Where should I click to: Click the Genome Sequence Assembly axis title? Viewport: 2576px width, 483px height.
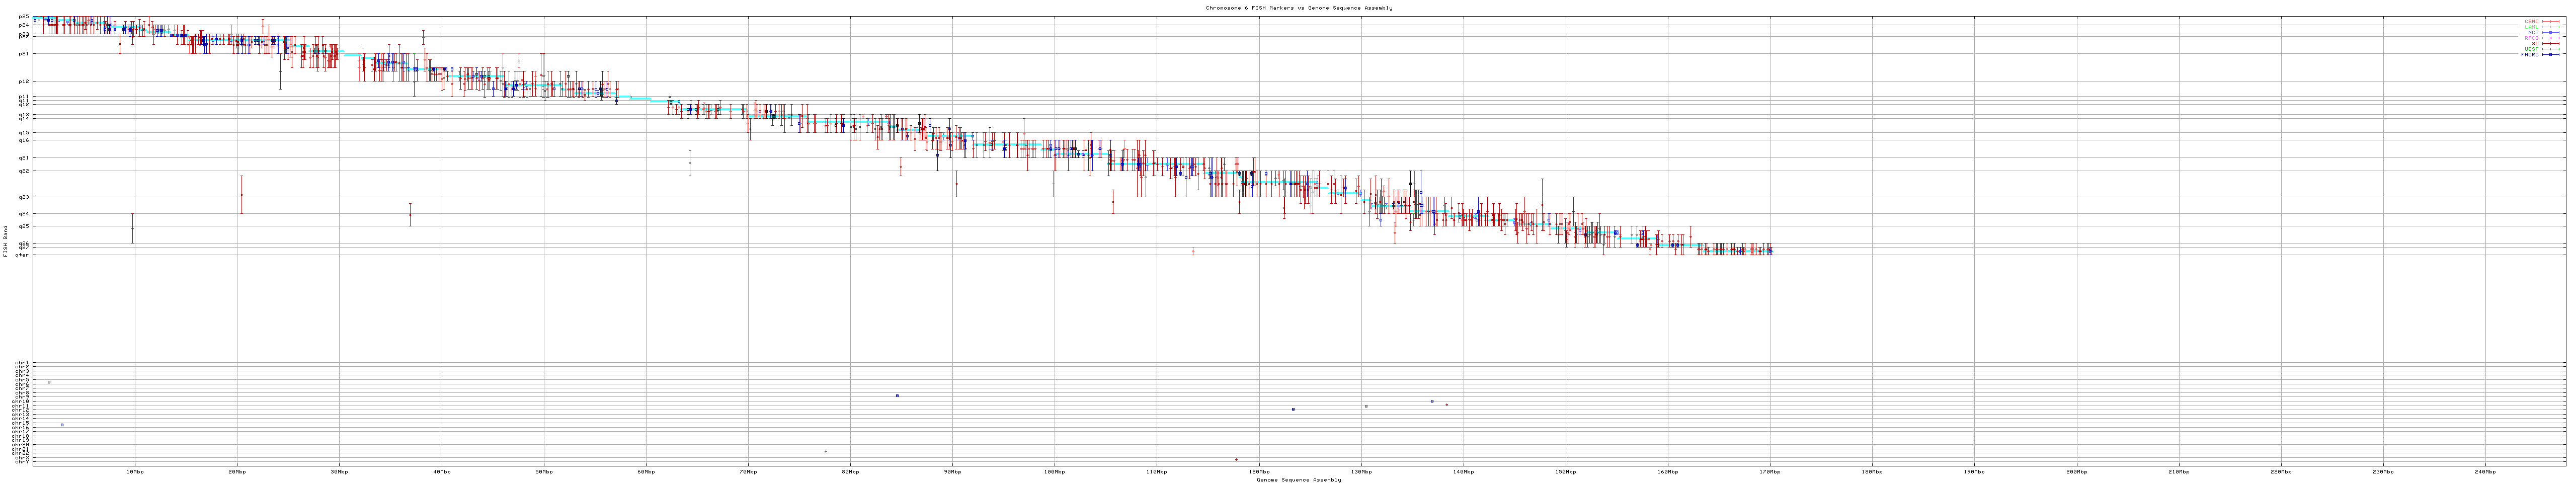click(1298, 480)
